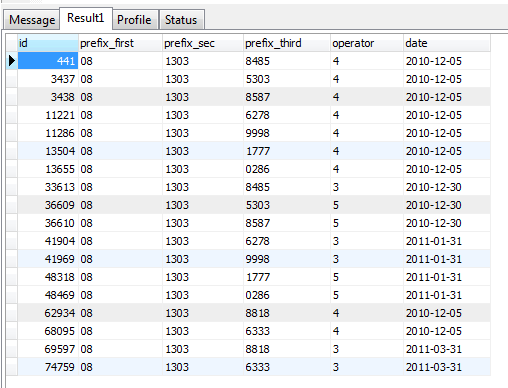Select the Result1 tab
The image size is (508, 388).
coord(86,18)
